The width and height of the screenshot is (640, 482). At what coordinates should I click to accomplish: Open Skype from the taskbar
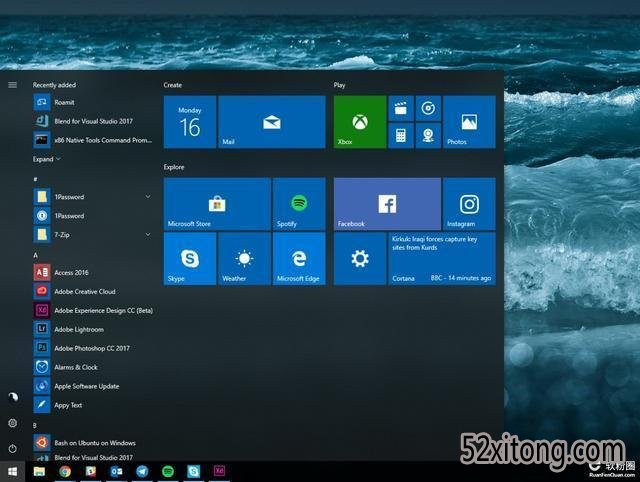point(193,472)
